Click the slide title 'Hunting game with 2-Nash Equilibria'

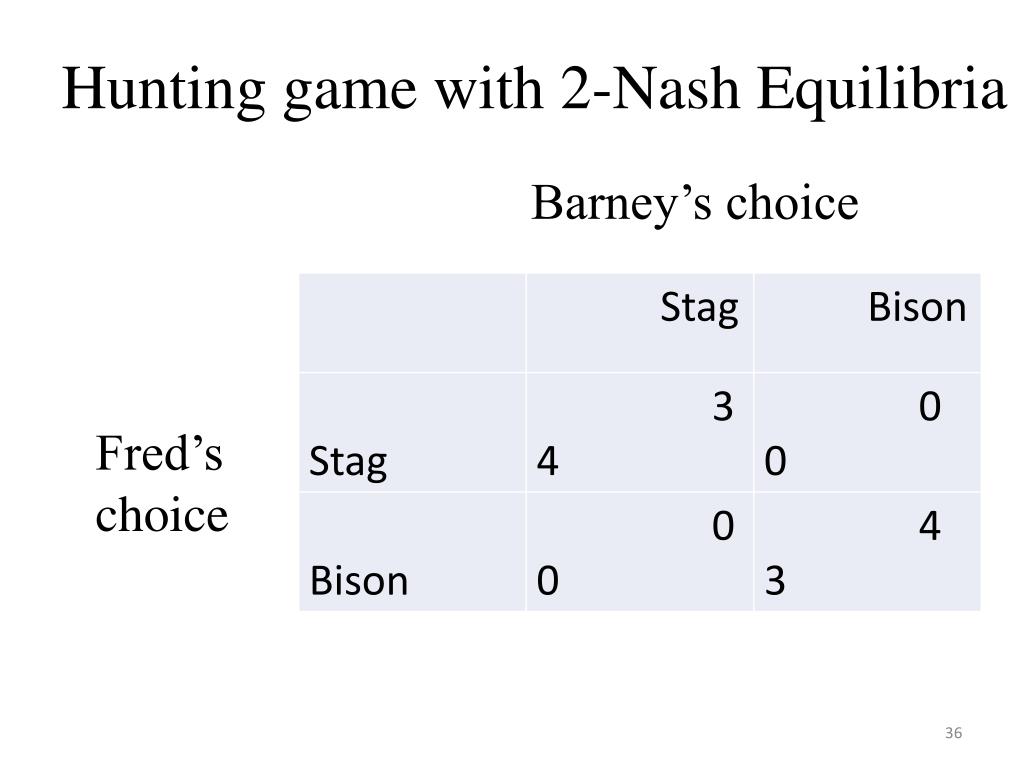click(x=534, y=90)
